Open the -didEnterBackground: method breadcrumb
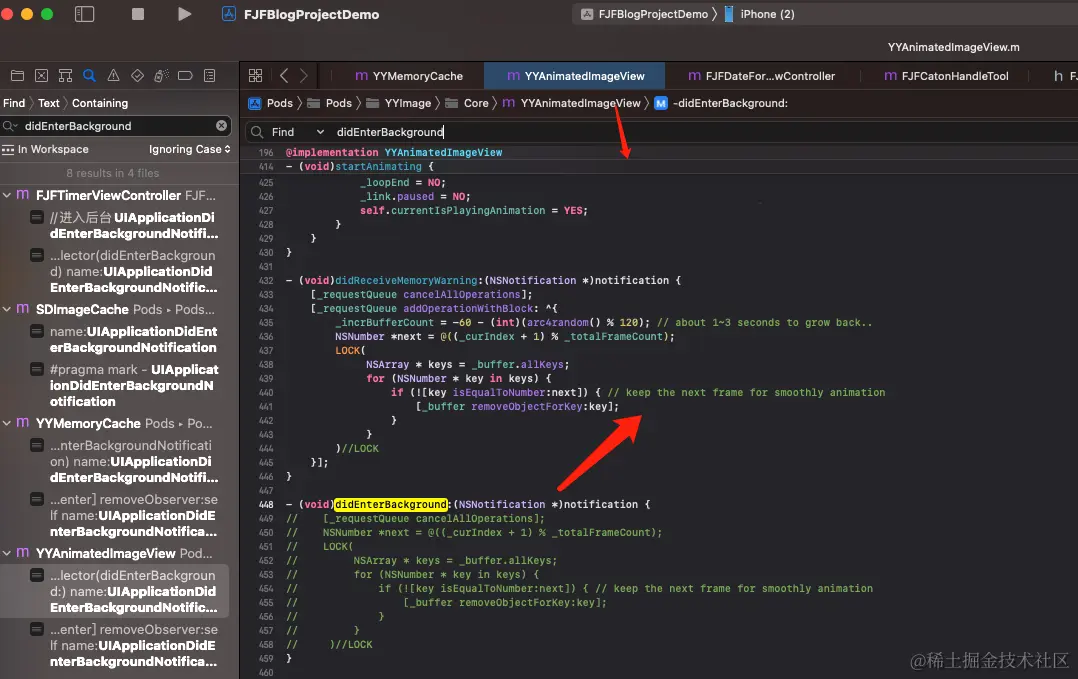 pos(721,103)
